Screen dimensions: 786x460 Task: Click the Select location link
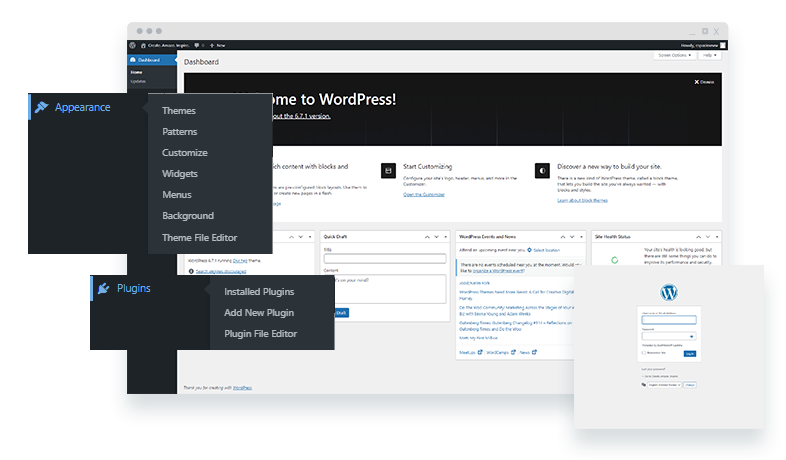tap(546, 250)
